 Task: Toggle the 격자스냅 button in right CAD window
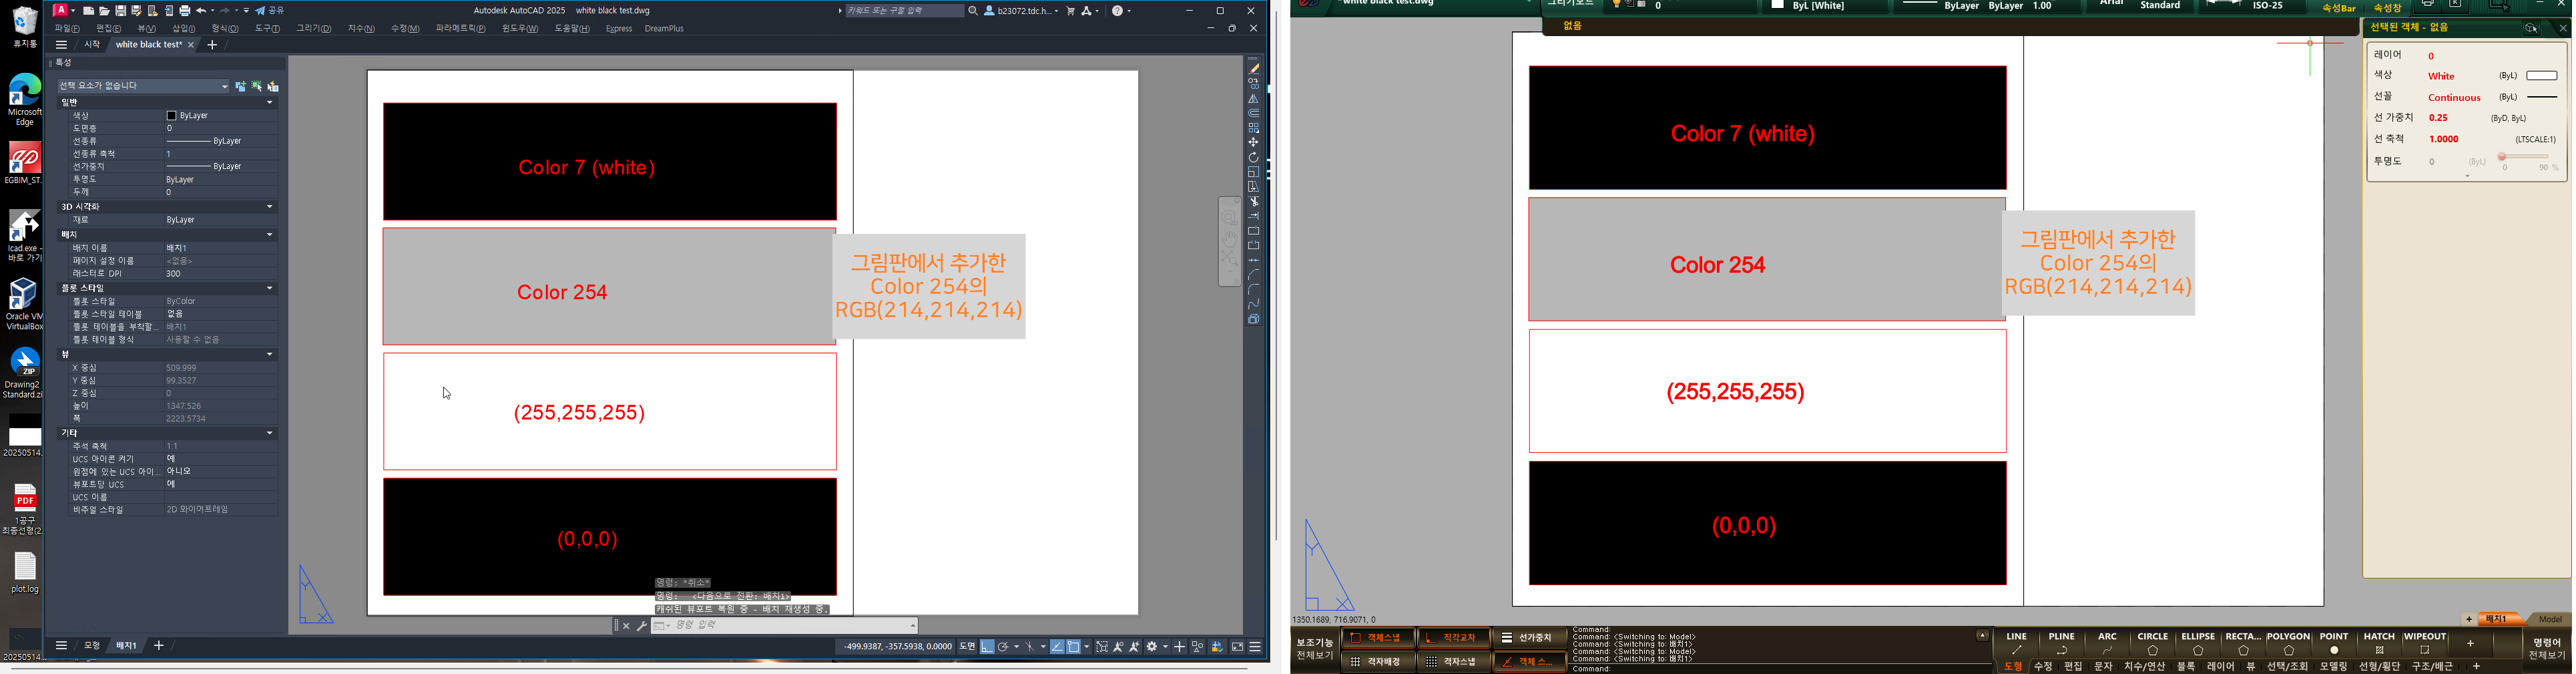click(1454, 662)
